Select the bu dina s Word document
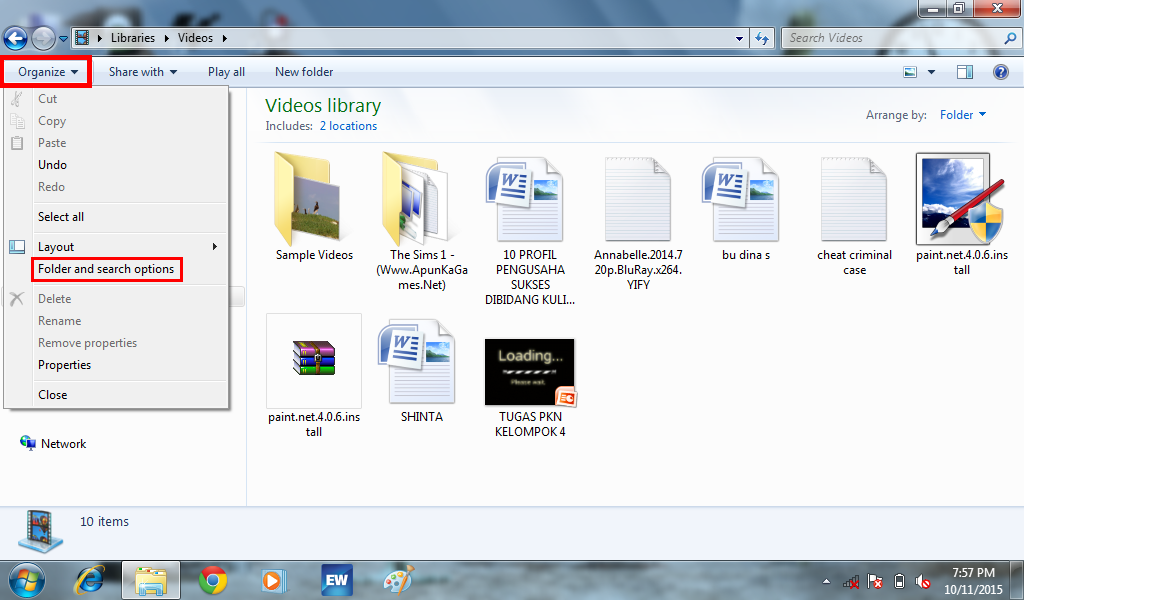Viewport: 1152px width, 600px height. point(741,199)
